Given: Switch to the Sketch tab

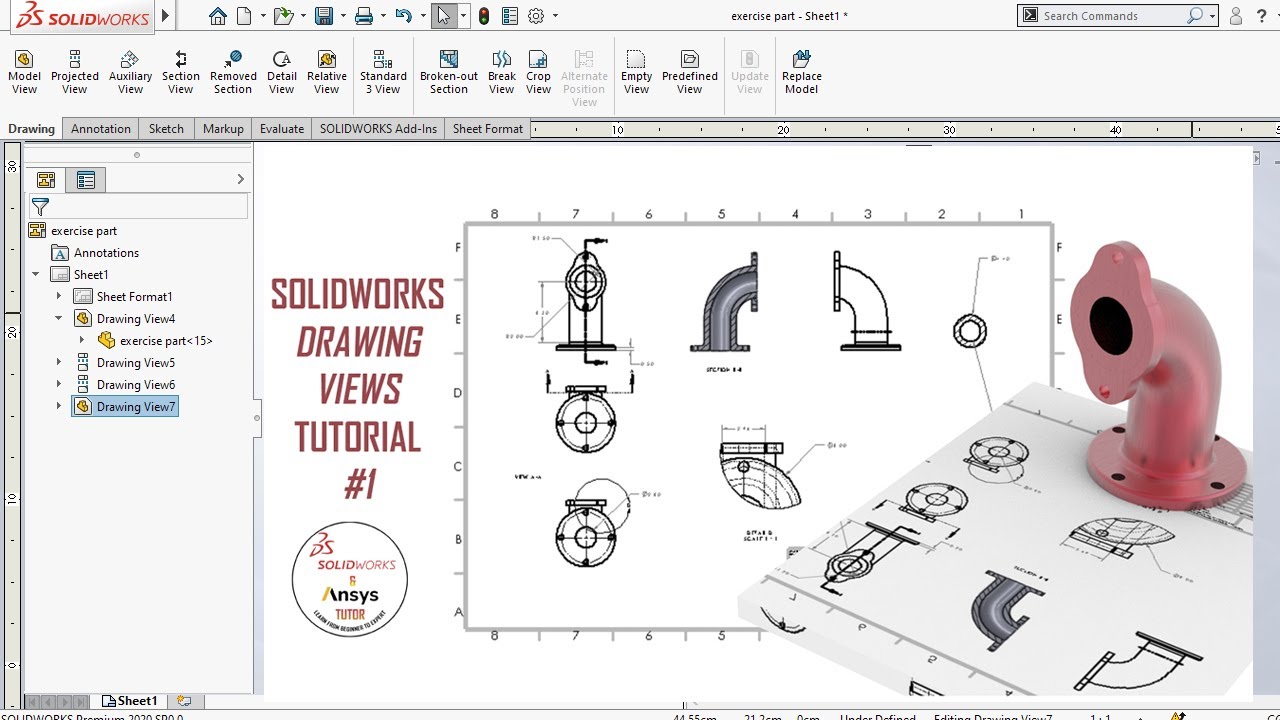Looking at the screenshot, I should click(x=166, y=128).
